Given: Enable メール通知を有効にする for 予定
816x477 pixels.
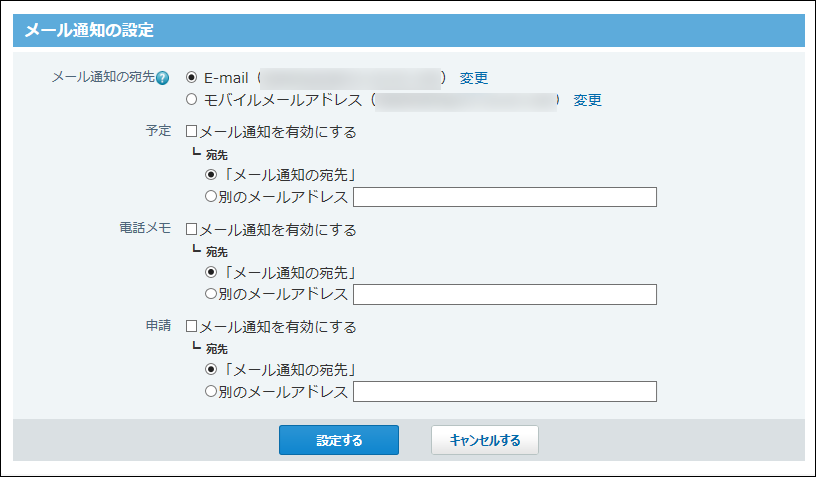Looking at the screenshot, I should (192, 131).
